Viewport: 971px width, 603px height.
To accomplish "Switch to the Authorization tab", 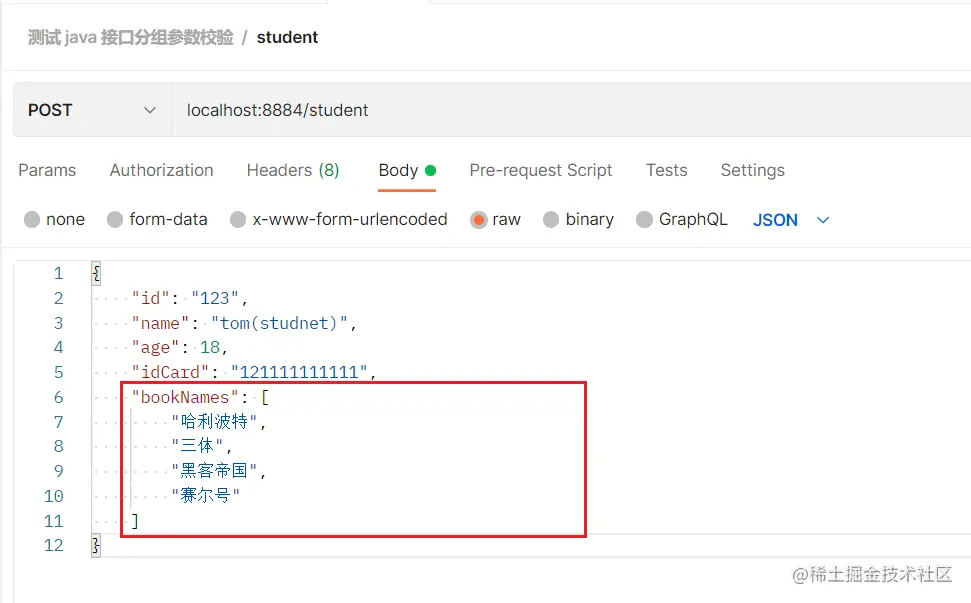I will pos(161,170).
